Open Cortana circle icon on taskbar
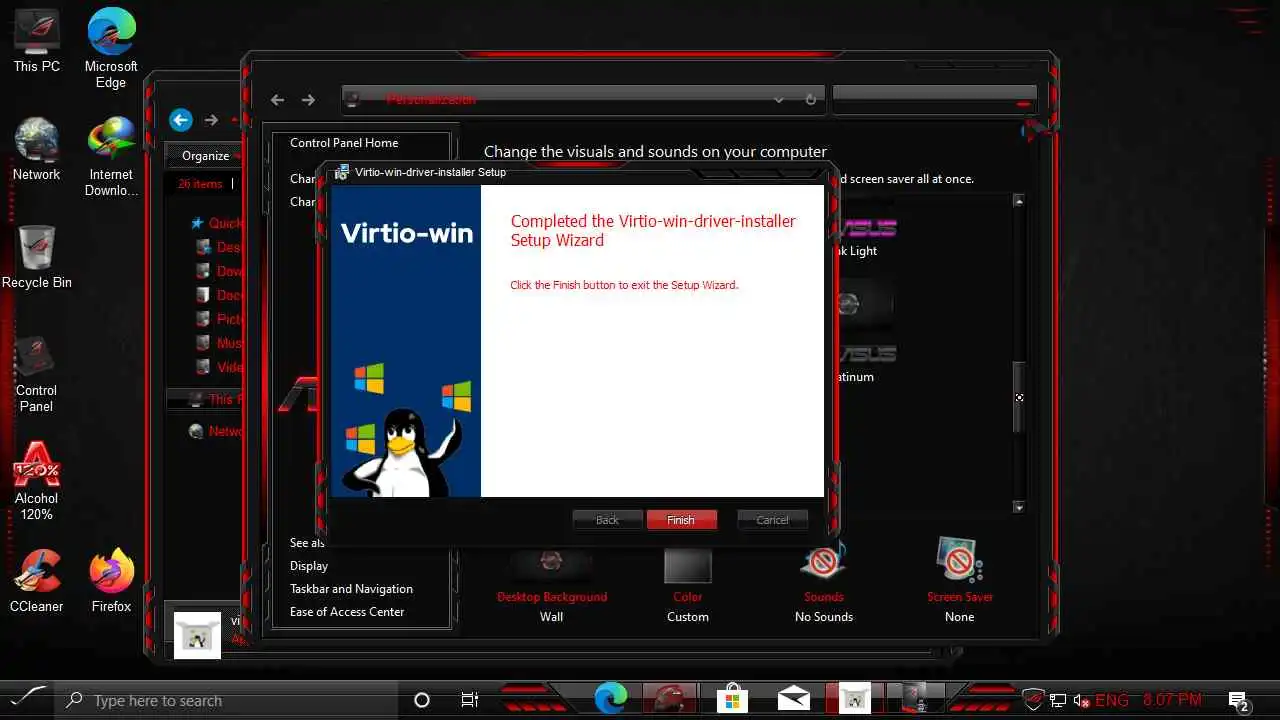The width and height of the screenshot is (1280, 720). point(422,700)
